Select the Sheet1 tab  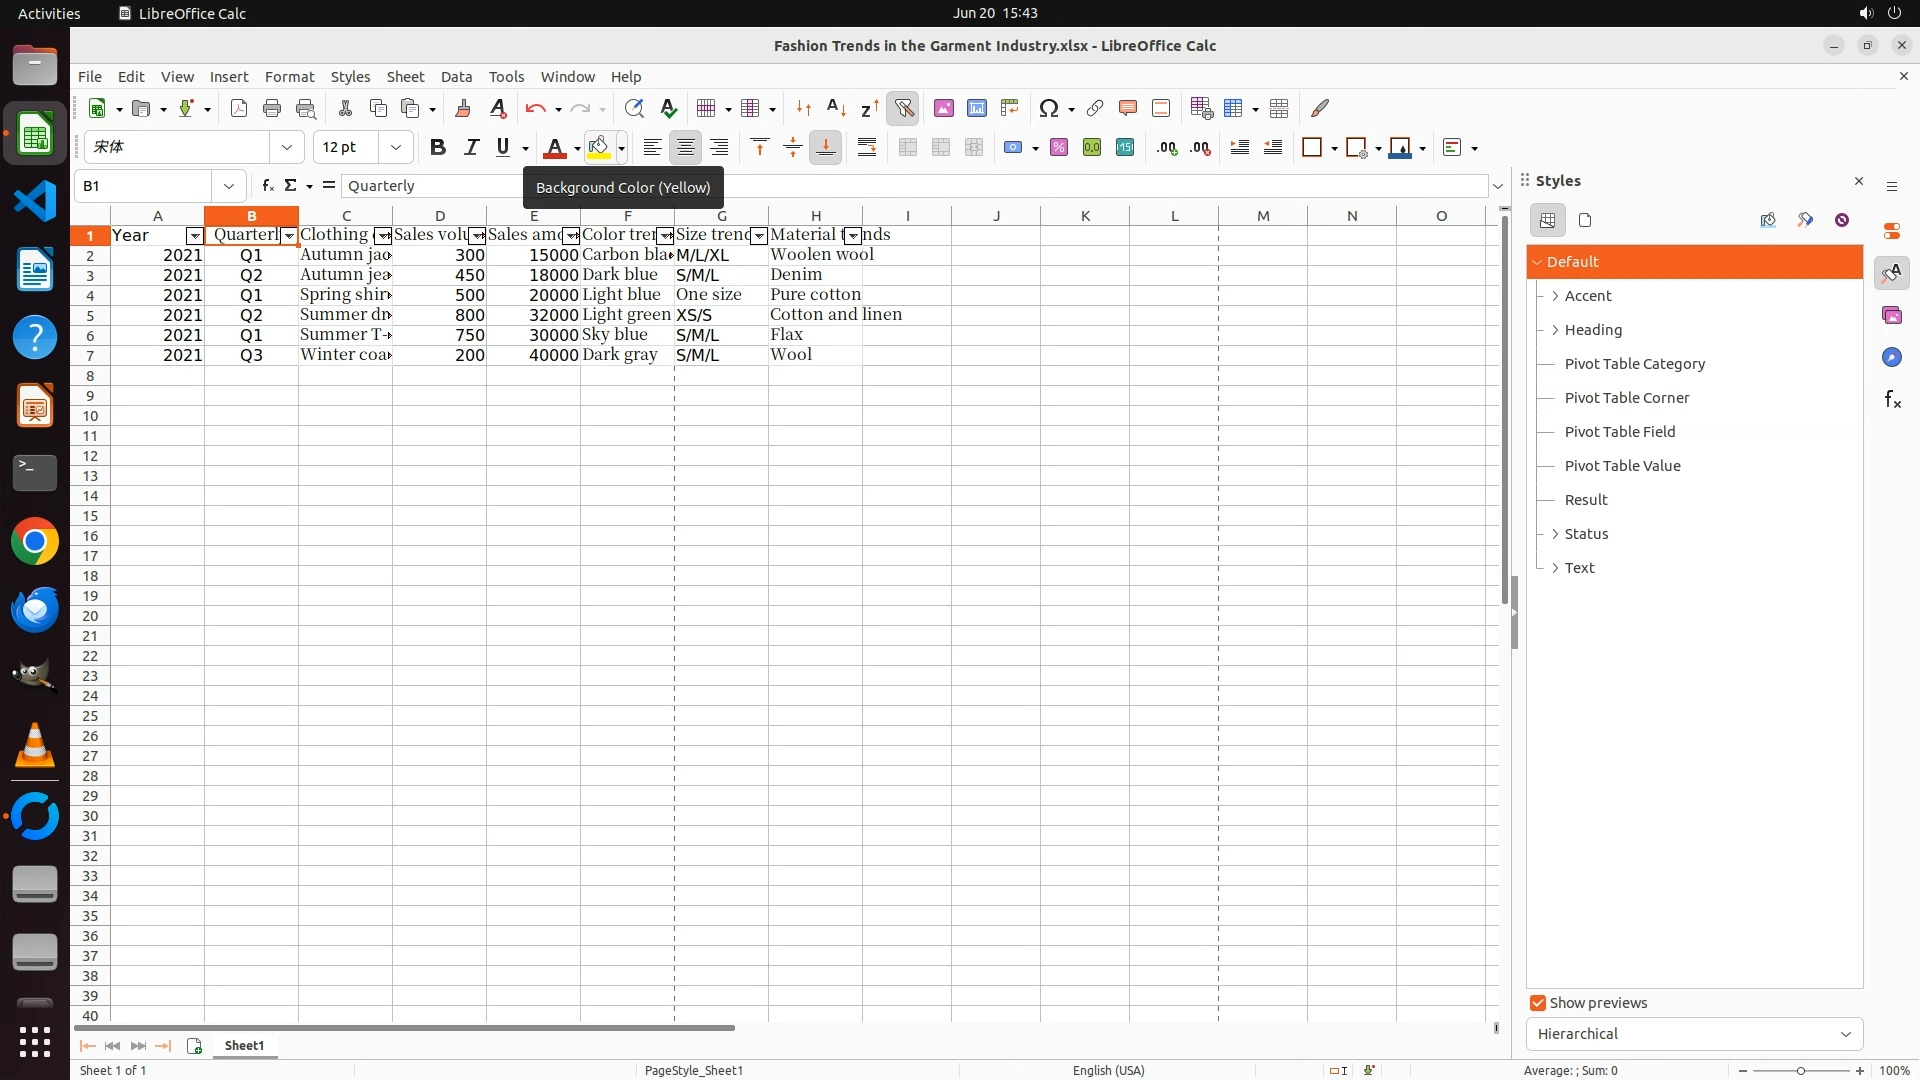pyautogui.click(x=244, y=1046)
